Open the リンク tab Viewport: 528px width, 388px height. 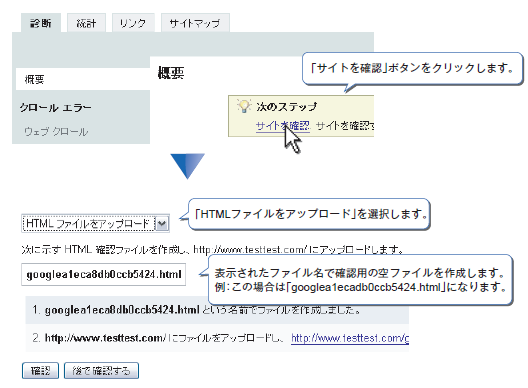pos(133,23)
